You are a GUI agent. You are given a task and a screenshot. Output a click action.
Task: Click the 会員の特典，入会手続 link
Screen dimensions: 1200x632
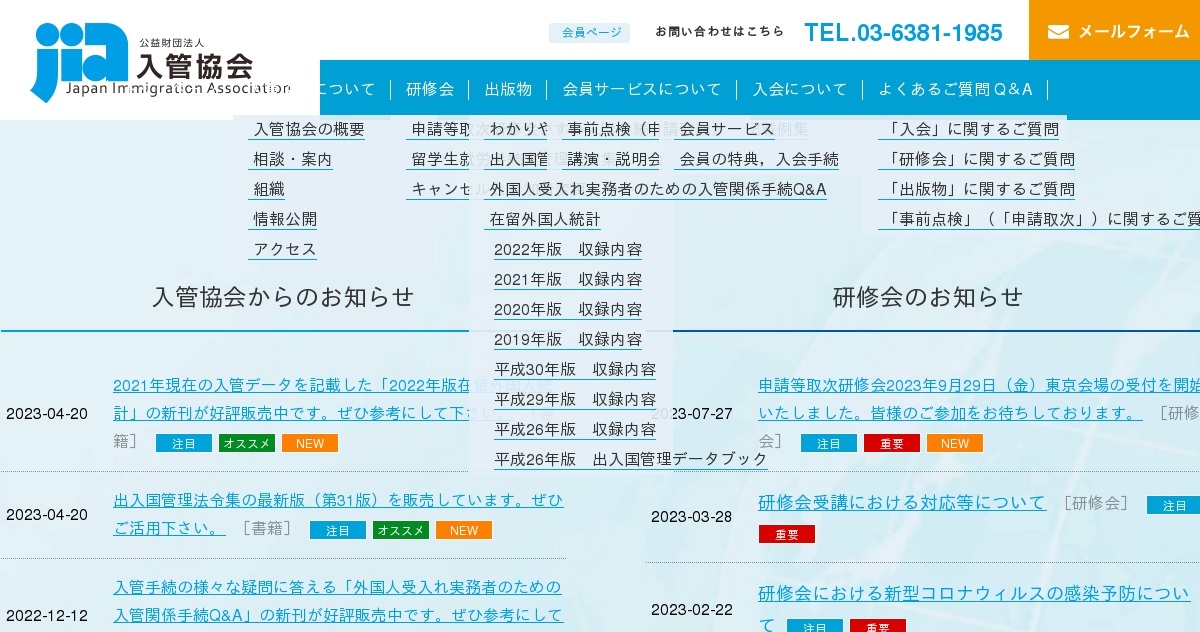759,158
